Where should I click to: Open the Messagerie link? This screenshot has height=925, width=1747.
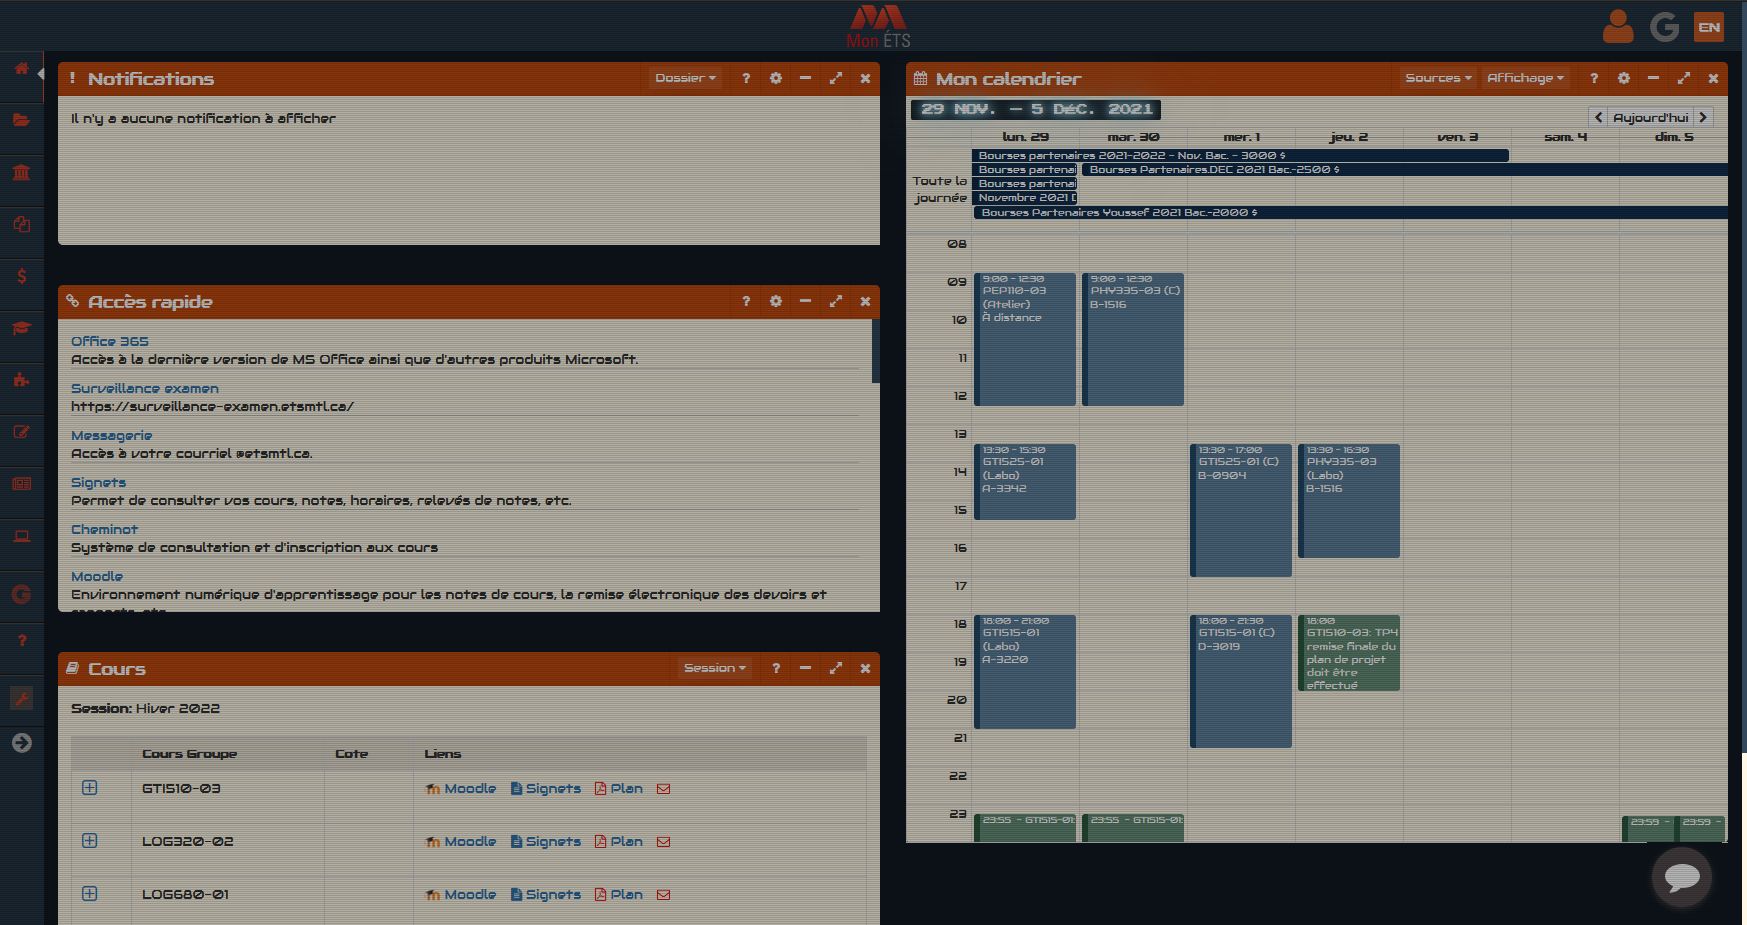[112, 435]
